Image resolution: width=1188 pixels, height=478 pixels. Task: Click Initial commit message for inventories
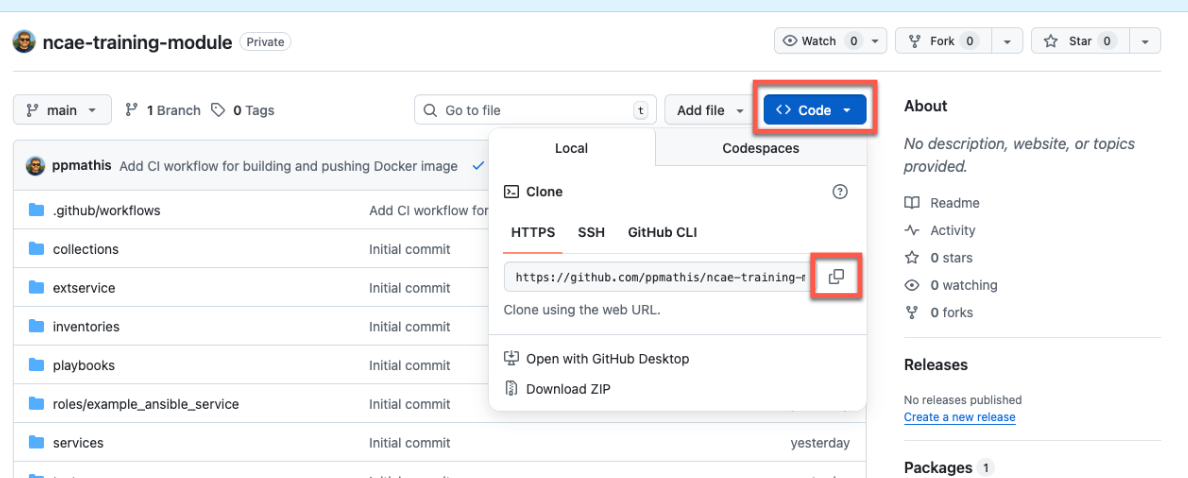(410, 326)
